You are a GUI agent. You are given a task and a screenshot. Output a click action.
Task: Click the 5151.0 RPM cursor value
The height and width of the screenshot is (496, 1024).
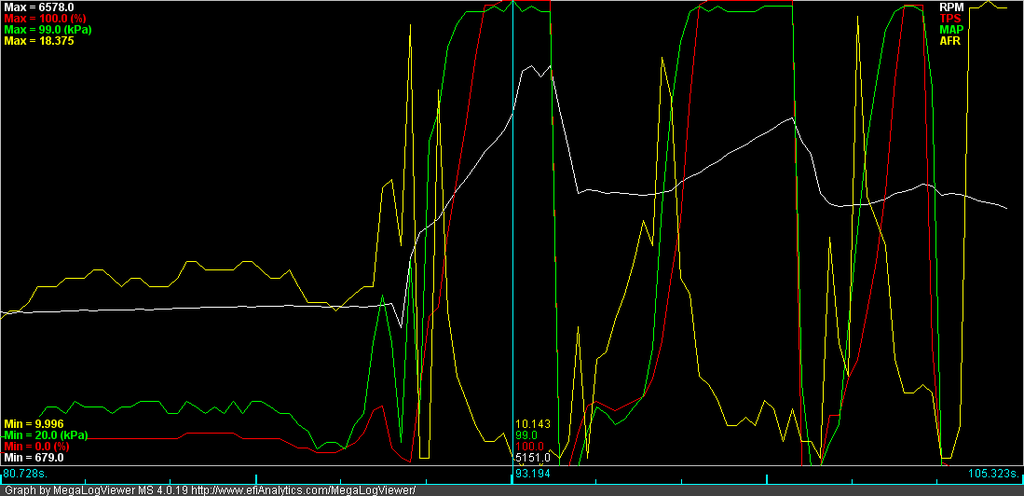[531, 457]
